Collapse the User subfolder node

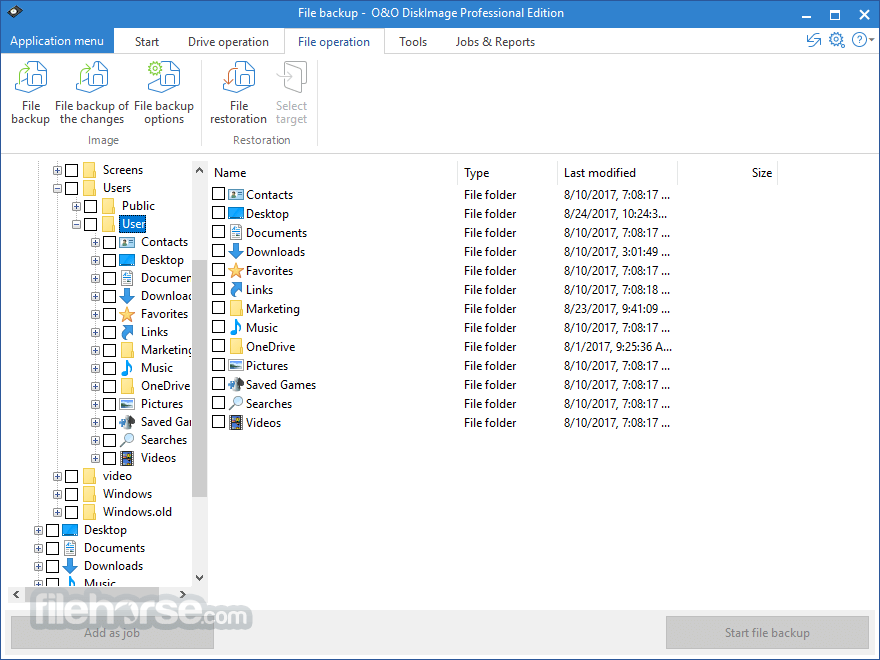point(76,224)
